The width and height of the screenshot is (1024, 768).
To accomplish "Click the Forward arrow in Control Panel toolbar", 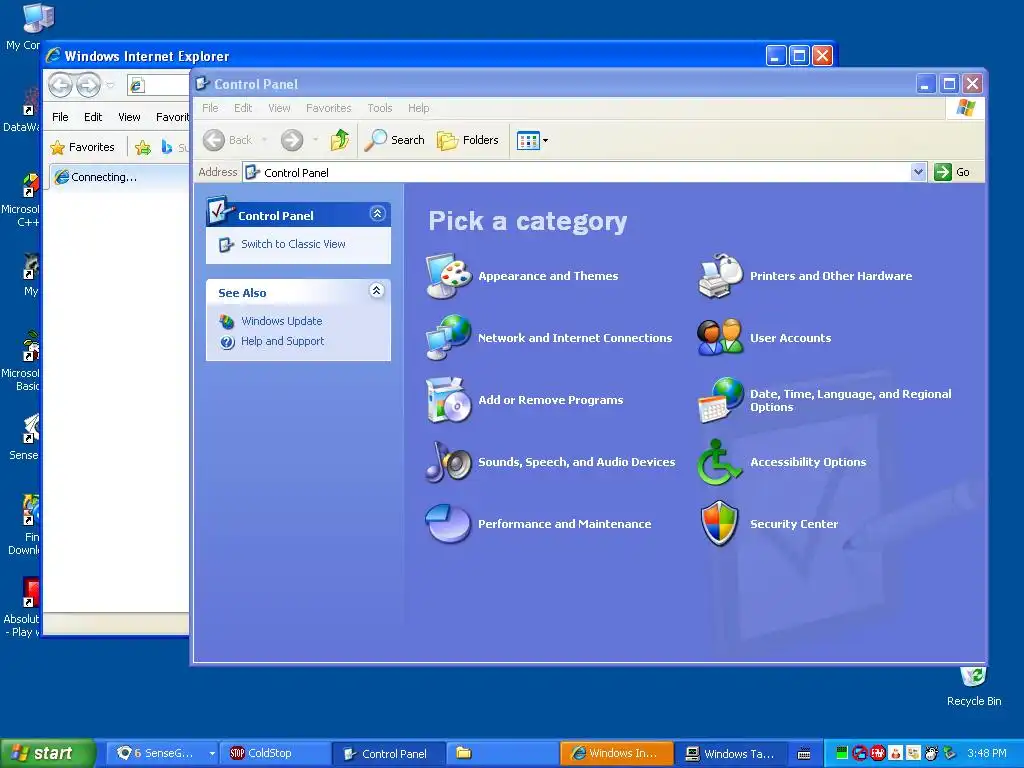I will coord(292,140).
